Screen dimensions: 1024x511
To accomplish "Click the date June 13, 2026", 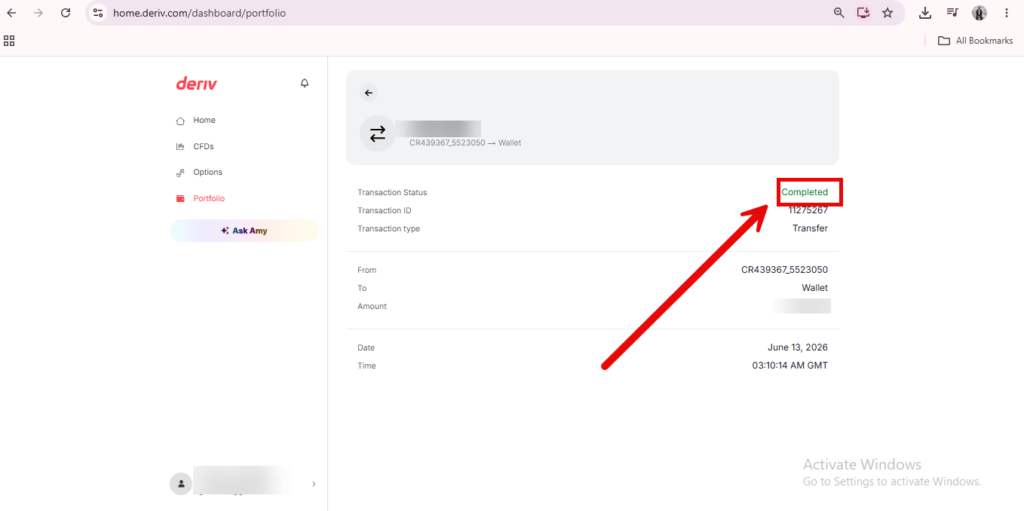I will (797, 348).
